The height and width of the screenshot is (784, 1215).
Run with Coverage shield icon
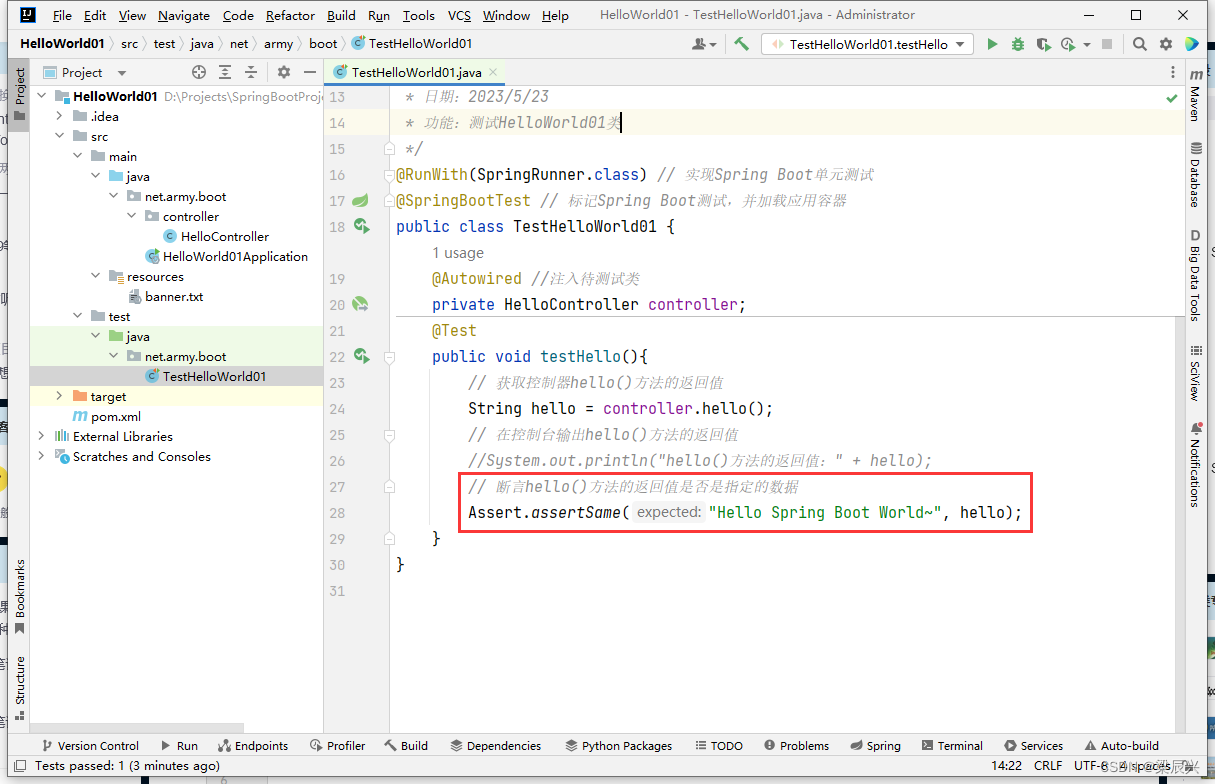pyautogui.click(x=1043, y=44)
